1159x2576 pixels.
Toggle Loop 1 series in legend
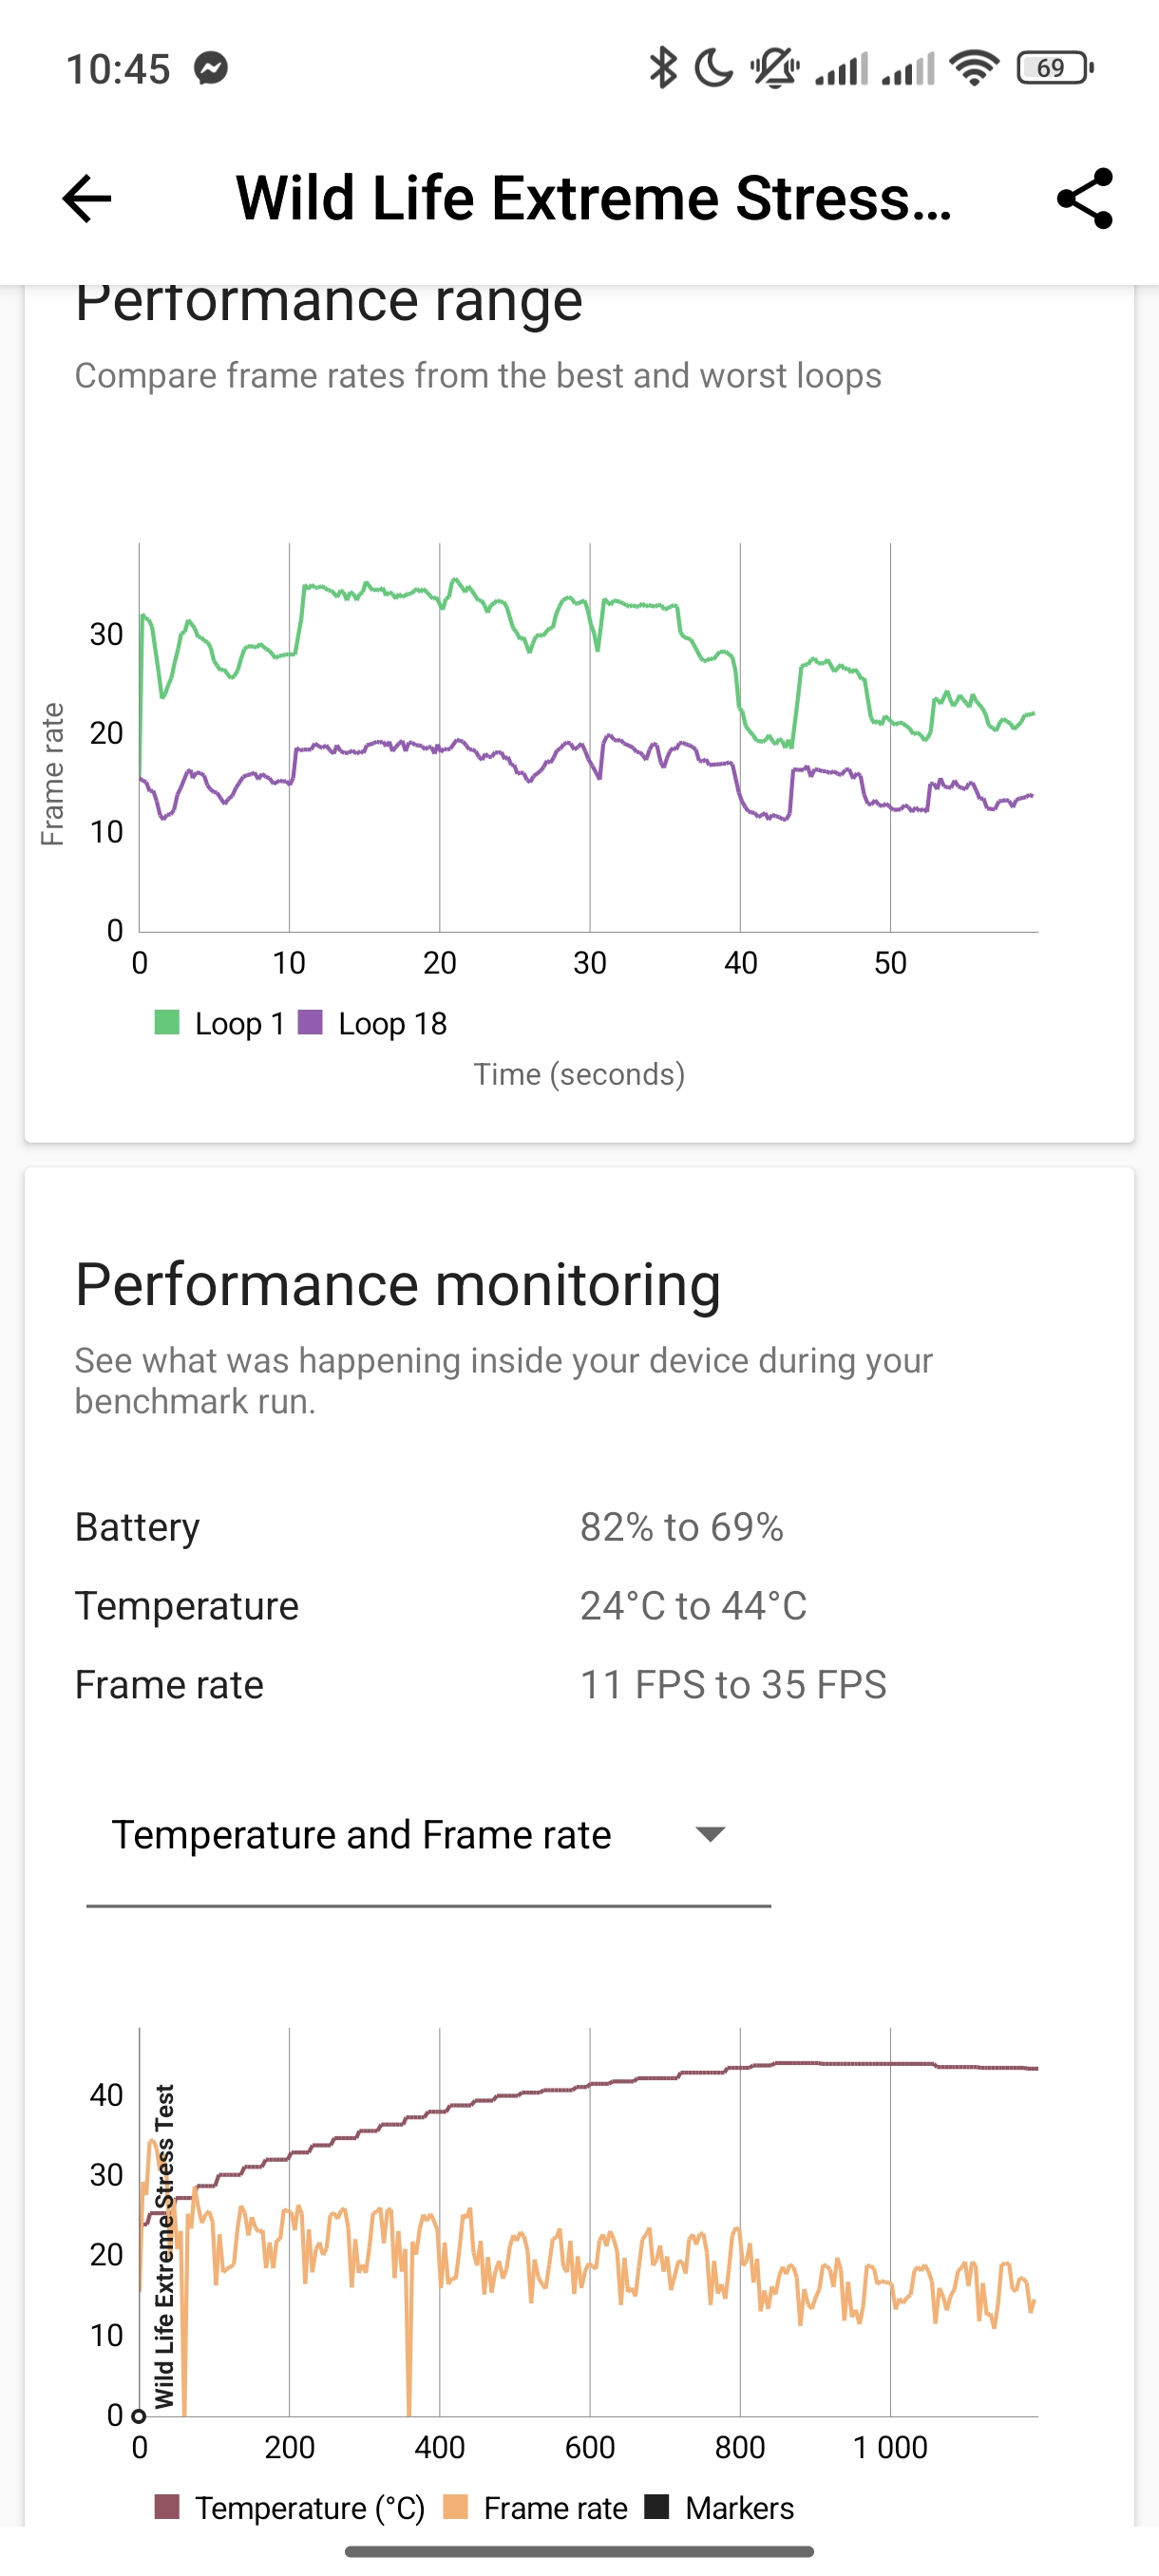[x=220, y=1023]
